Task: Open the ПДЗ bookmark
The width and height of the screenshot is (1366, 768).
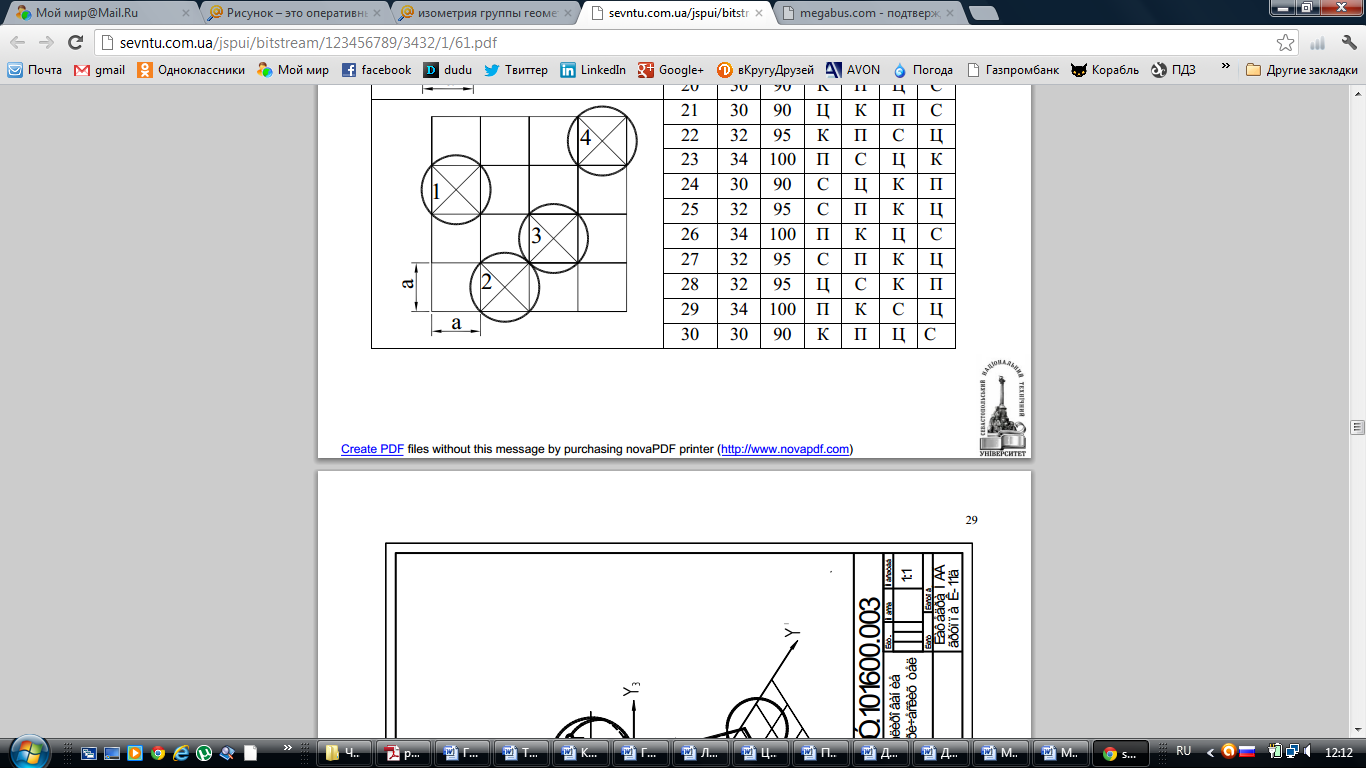Action: [x=1173, y=70]
